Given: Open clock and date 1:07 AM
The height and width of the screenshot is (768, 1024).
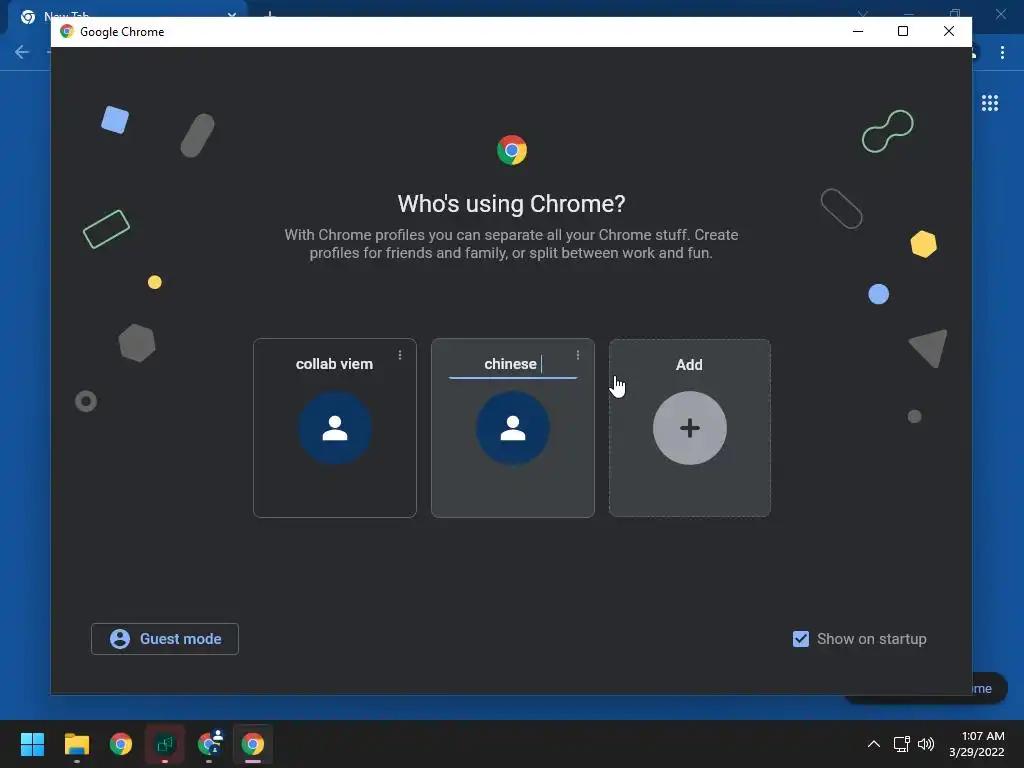Looking at the screenshot, I should pos(977,744).
